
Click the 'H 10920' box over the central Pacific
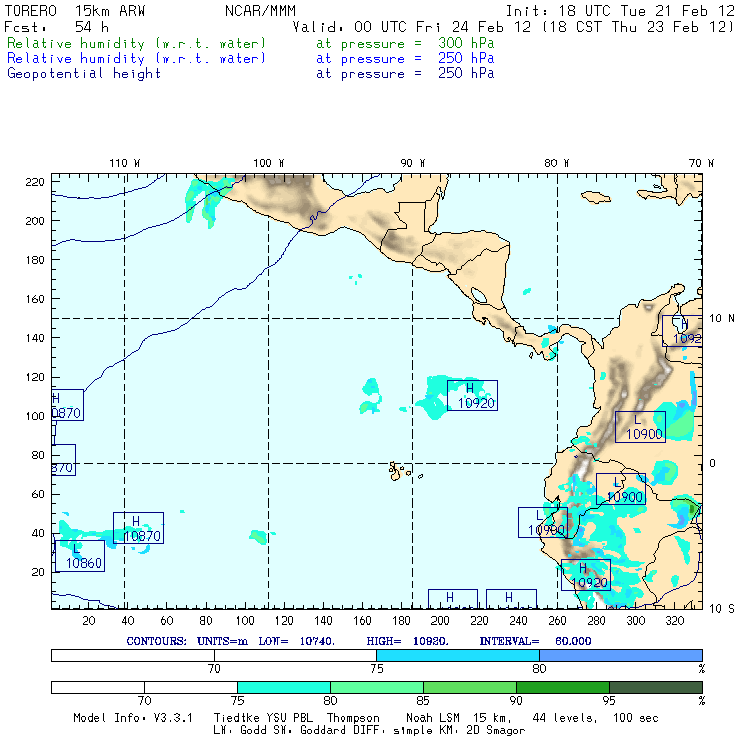pyautogui.click(x=472, y=395)
